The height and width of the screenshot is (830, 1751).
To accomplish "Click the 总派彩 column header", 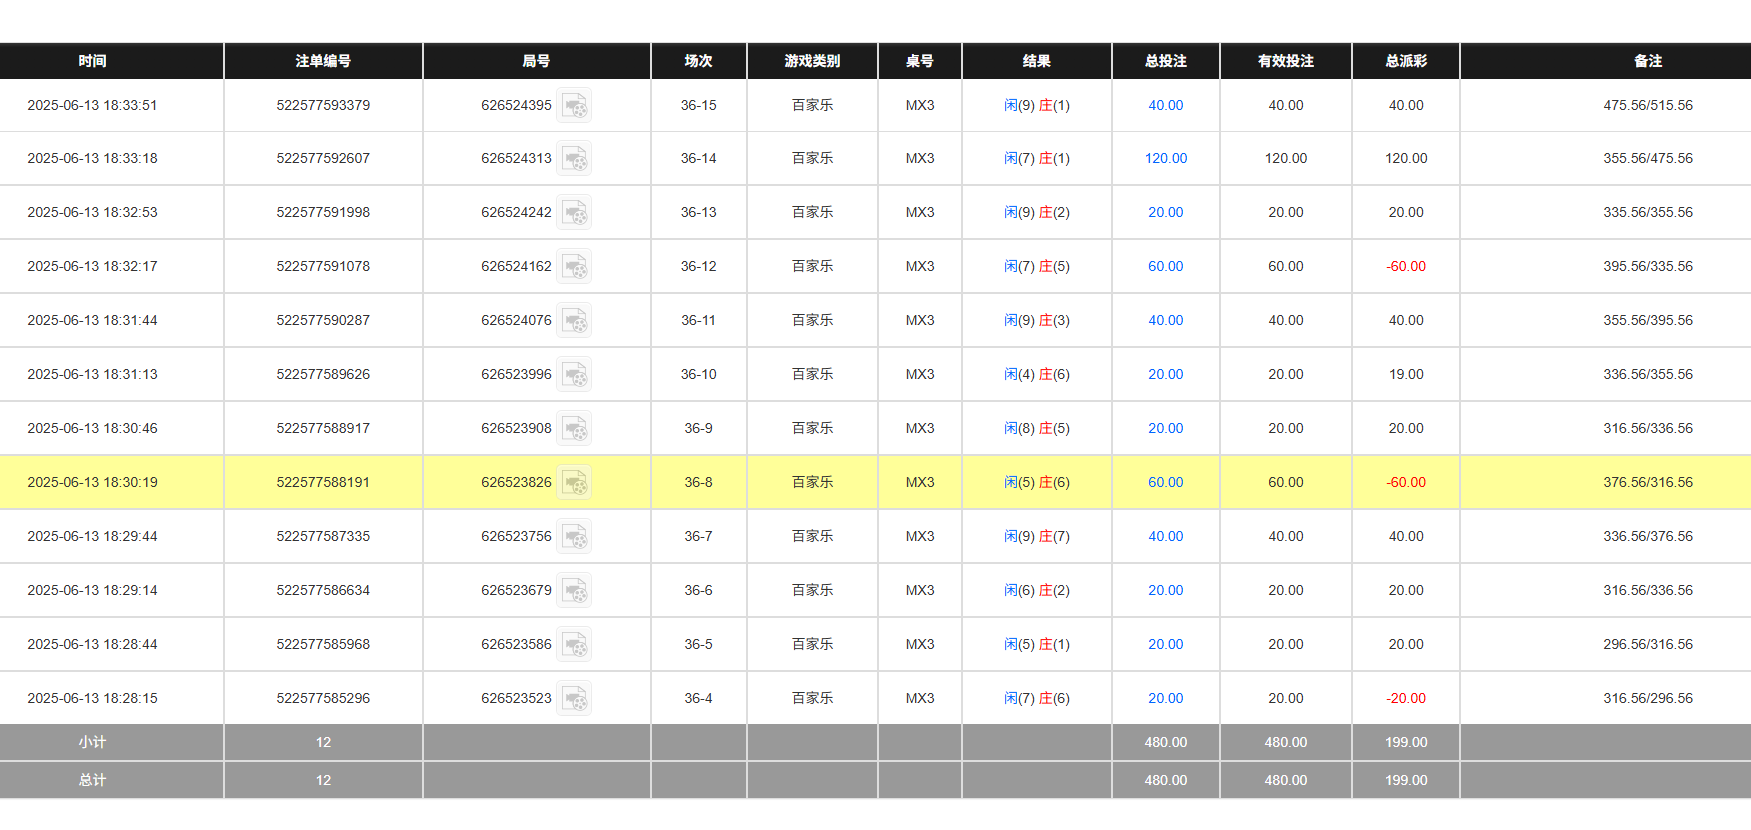I will (x=1406, y=61).
